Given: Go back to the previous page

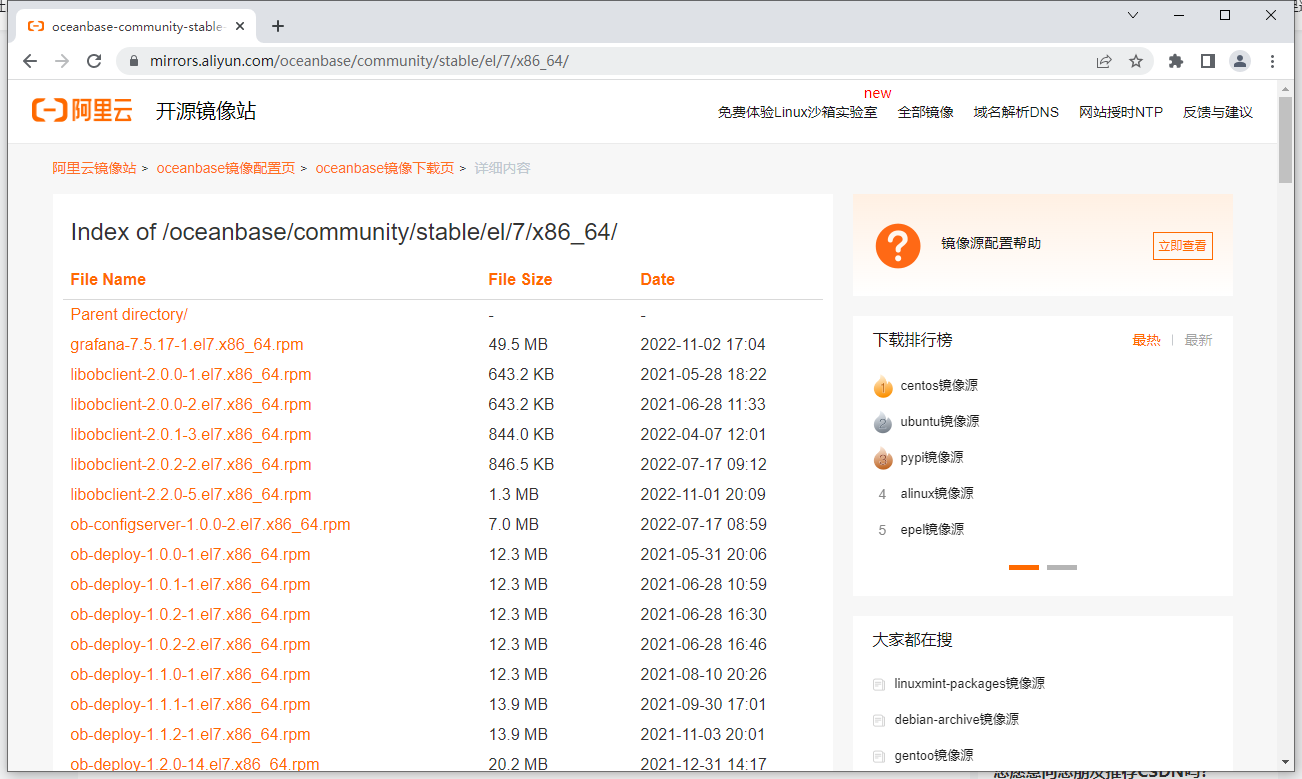Looking at the screenshot, I should point(30,61).
